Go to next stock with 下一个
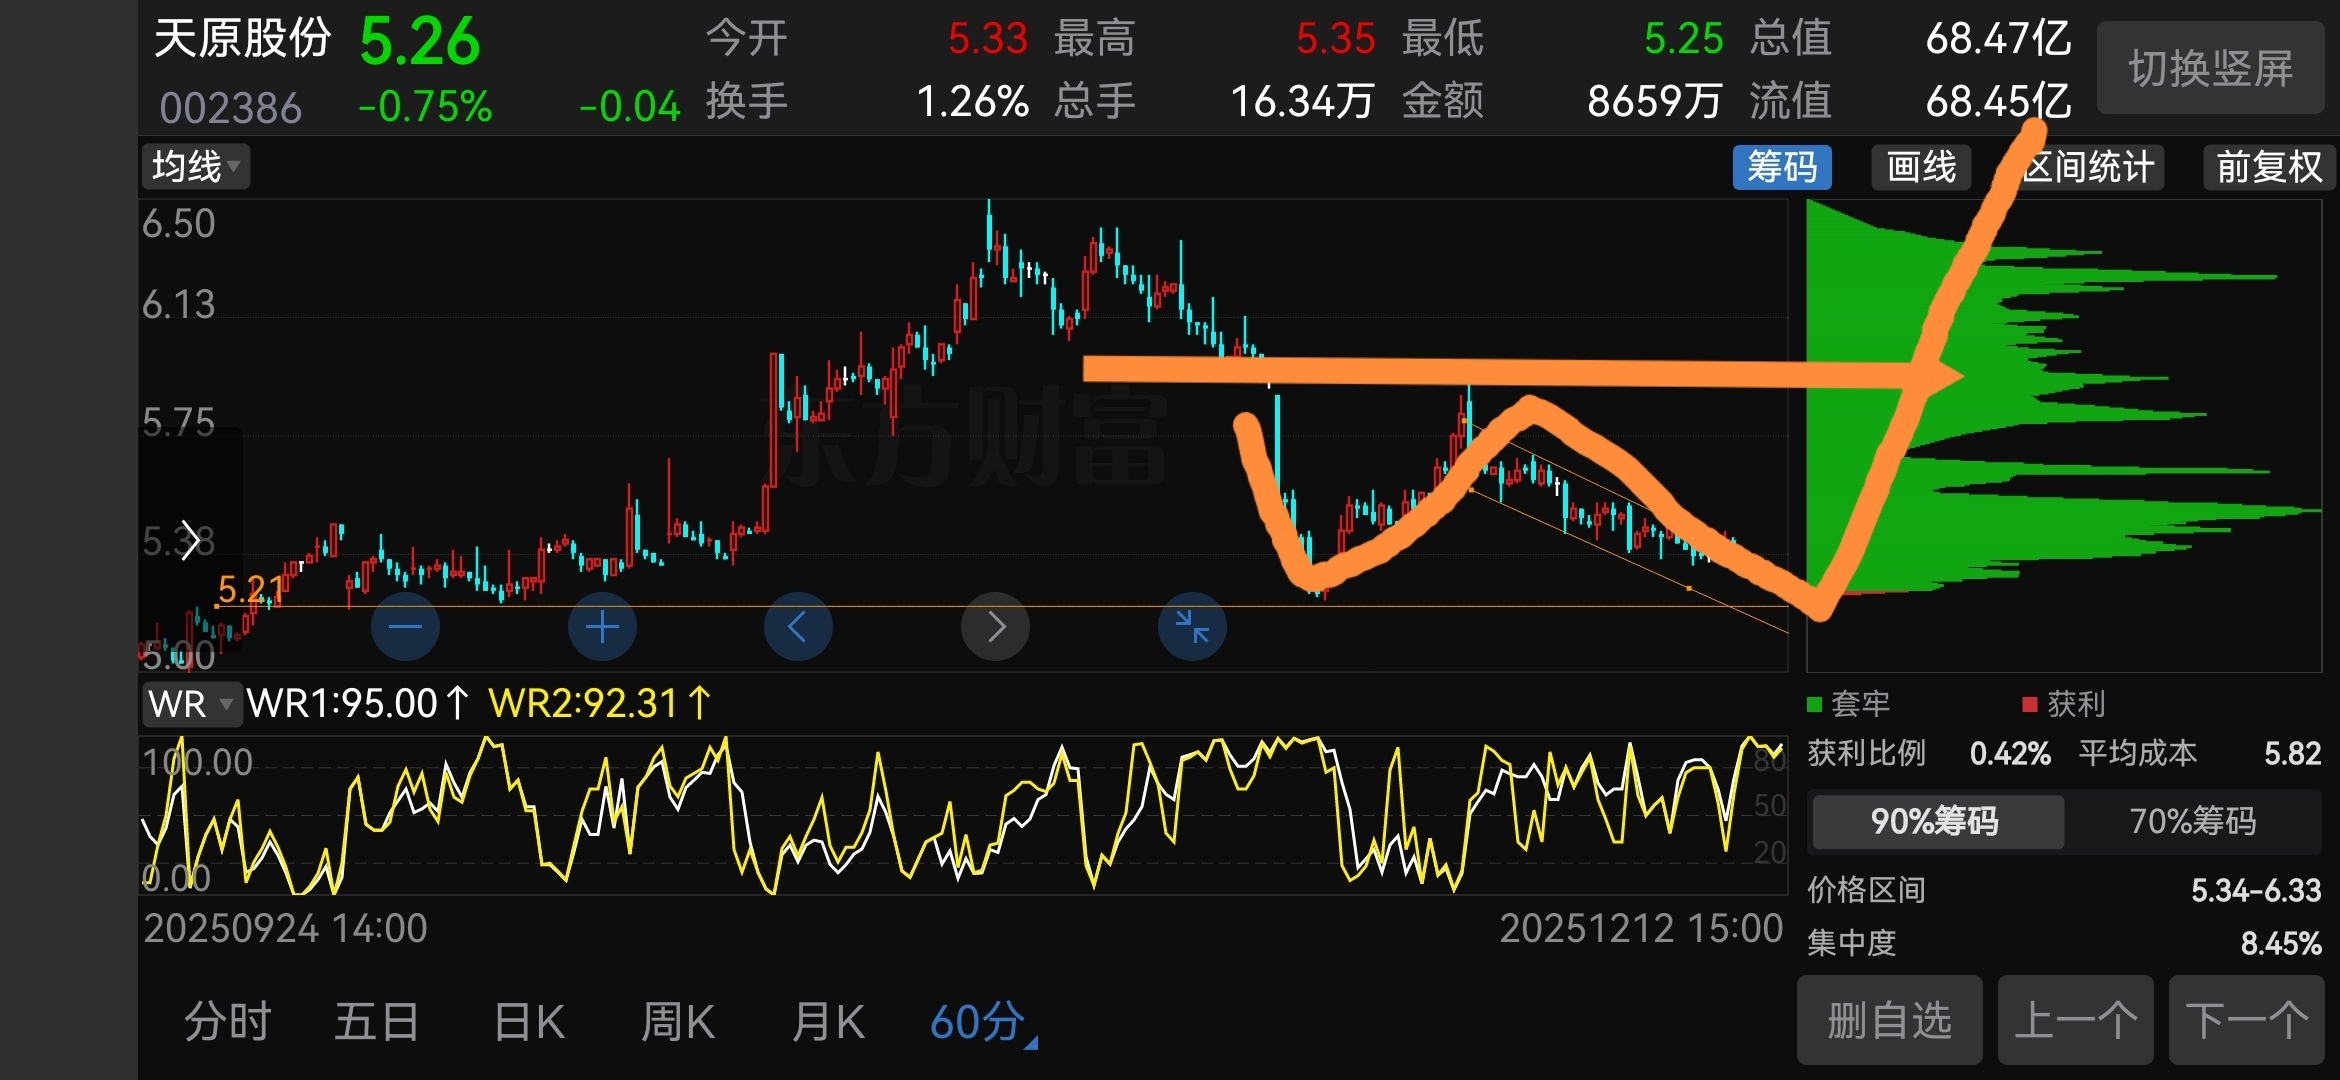The width and height of the screenshot is (2340, 1080). 2246,1021
